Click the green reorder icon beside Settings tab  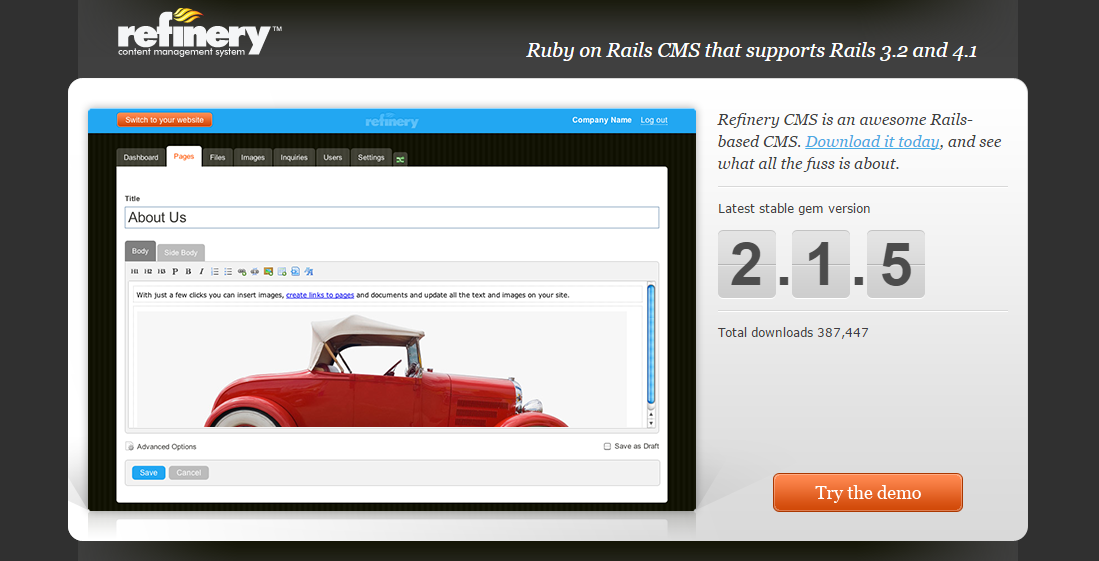[400, 159]
